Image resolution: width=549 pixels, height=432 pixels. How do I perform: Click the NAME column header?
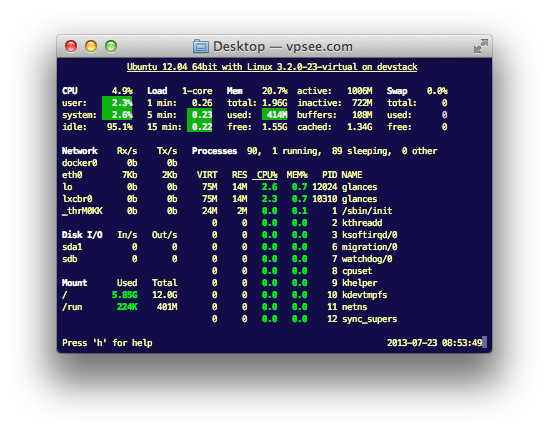click(x=352, y=175)
